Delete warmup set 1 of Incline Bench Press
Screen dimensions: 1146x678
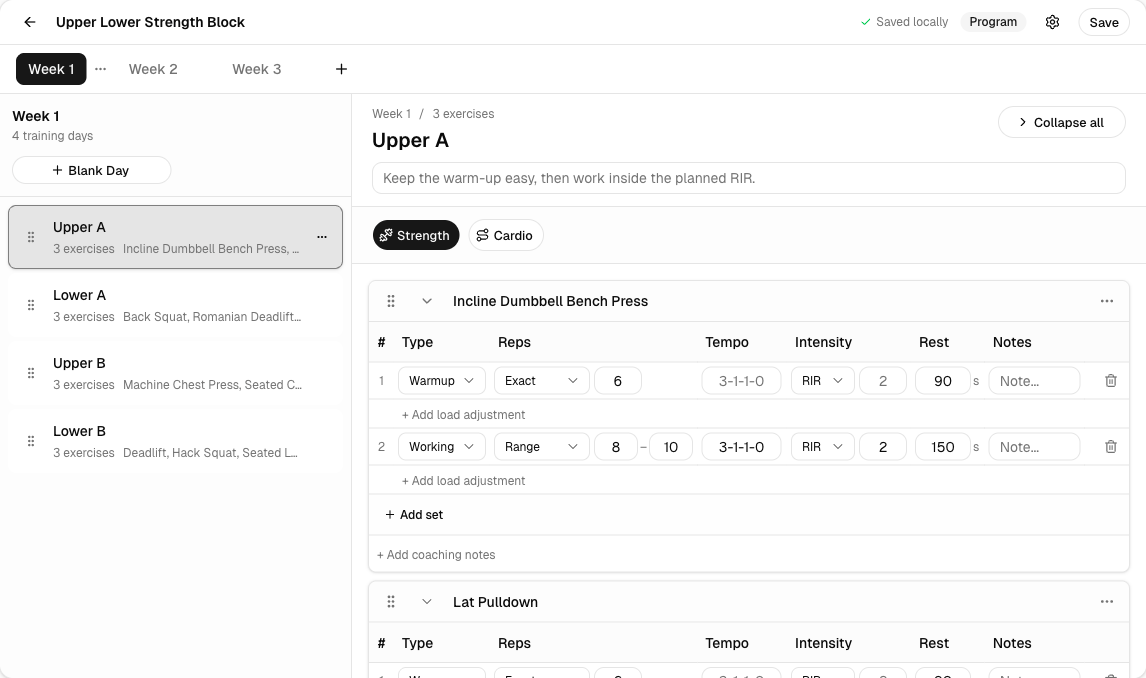(1111, 381)
